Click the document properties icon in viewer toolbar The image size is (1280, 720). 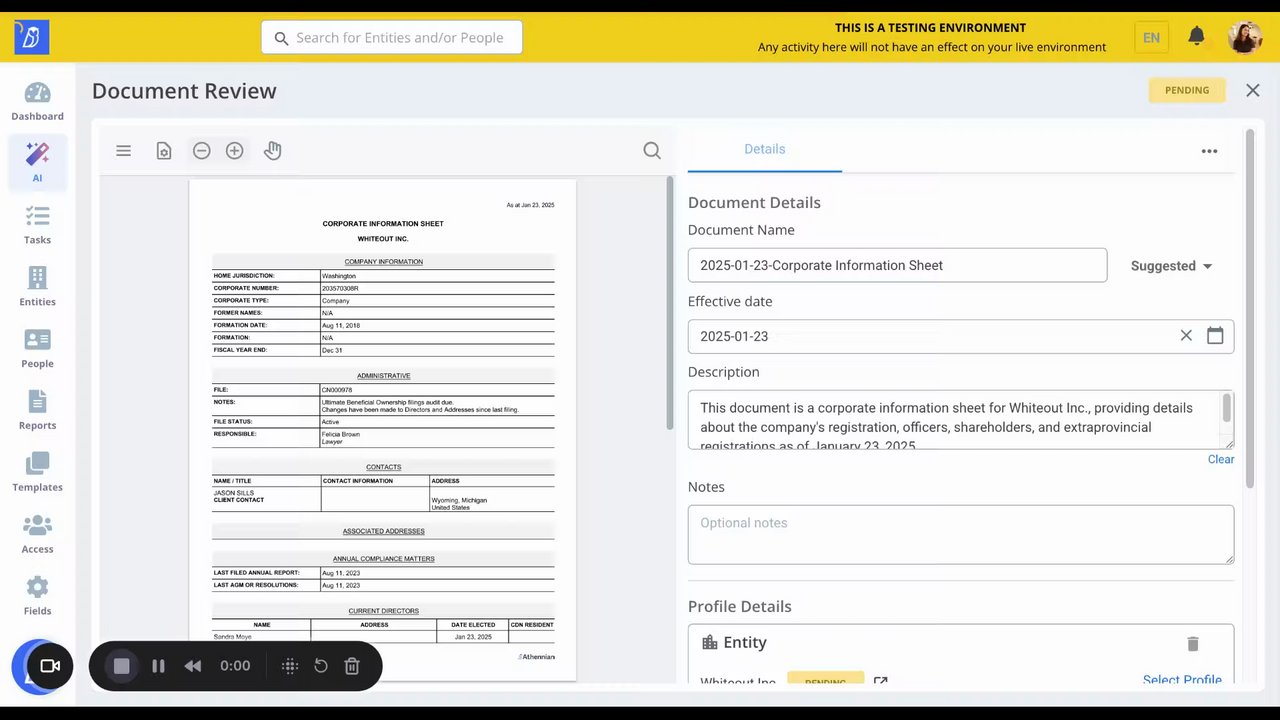tap(164, 150)
